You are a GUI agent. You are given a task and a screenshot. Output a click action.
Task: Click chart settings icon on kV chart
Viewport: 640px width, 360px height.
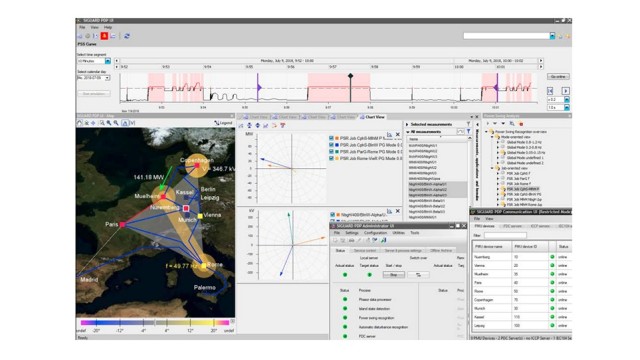click(x=389, y=211)
